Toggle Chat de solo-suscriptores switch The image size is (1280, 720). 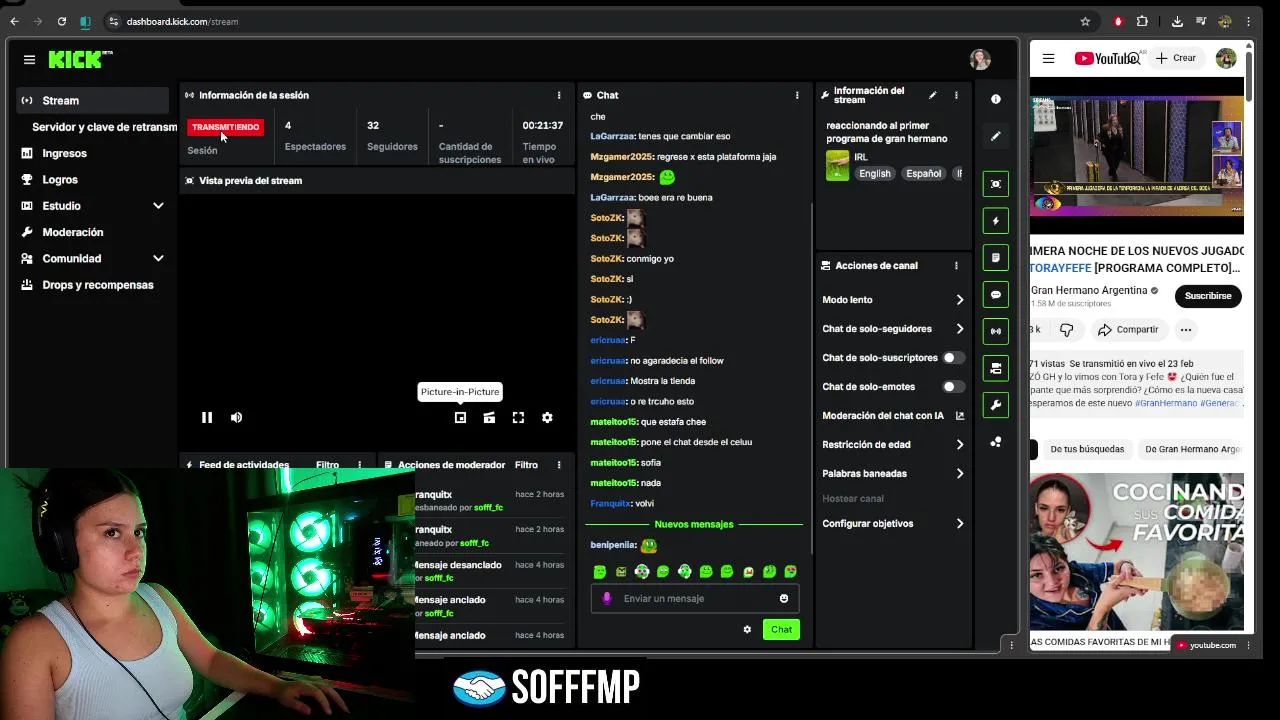pos(954,358)
